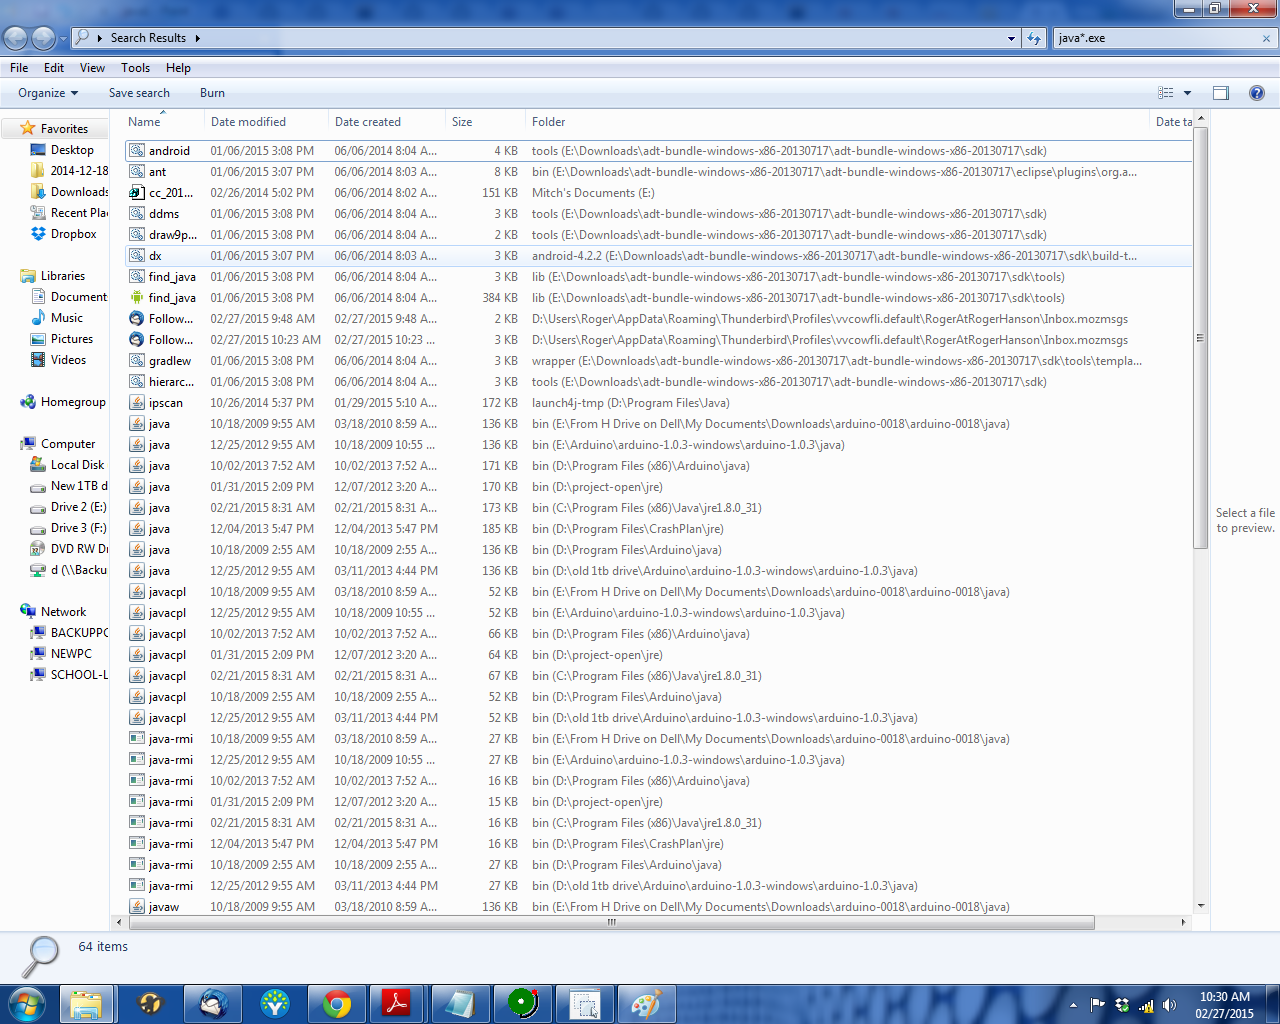Launch Google Chrome from the taskbar

337,1003
